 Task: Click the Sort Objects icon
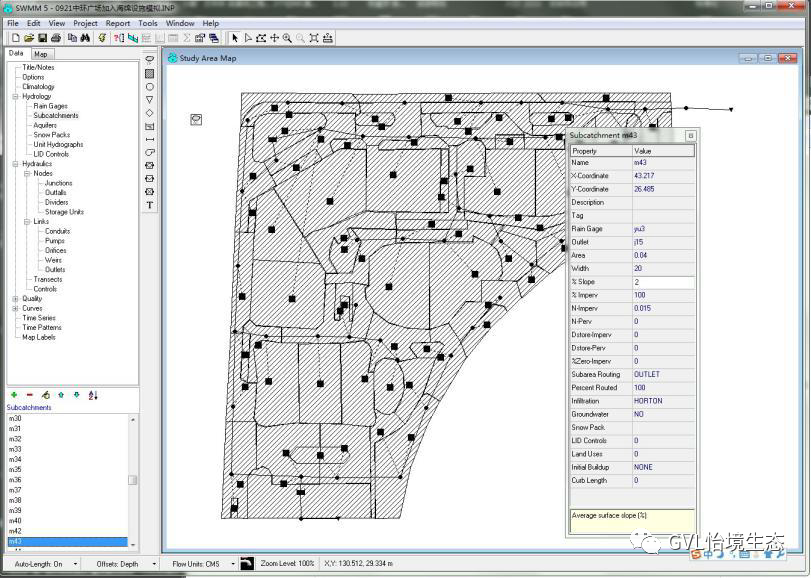point(92,395)
